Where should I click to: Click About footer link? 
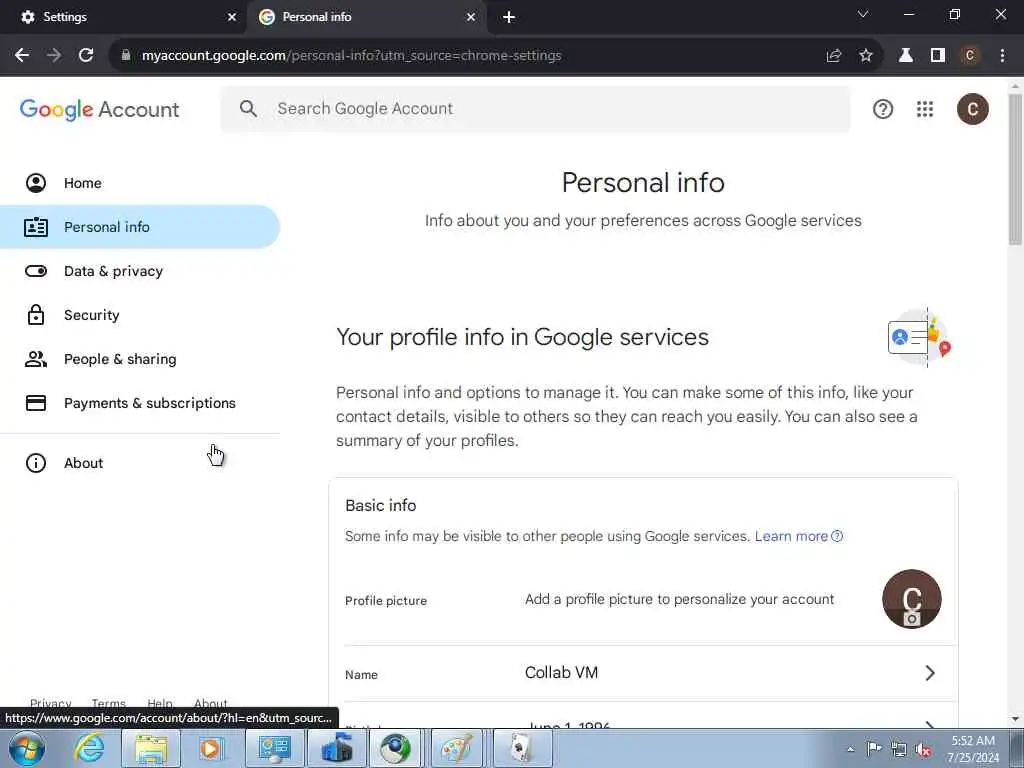click(x=211, y=703)
